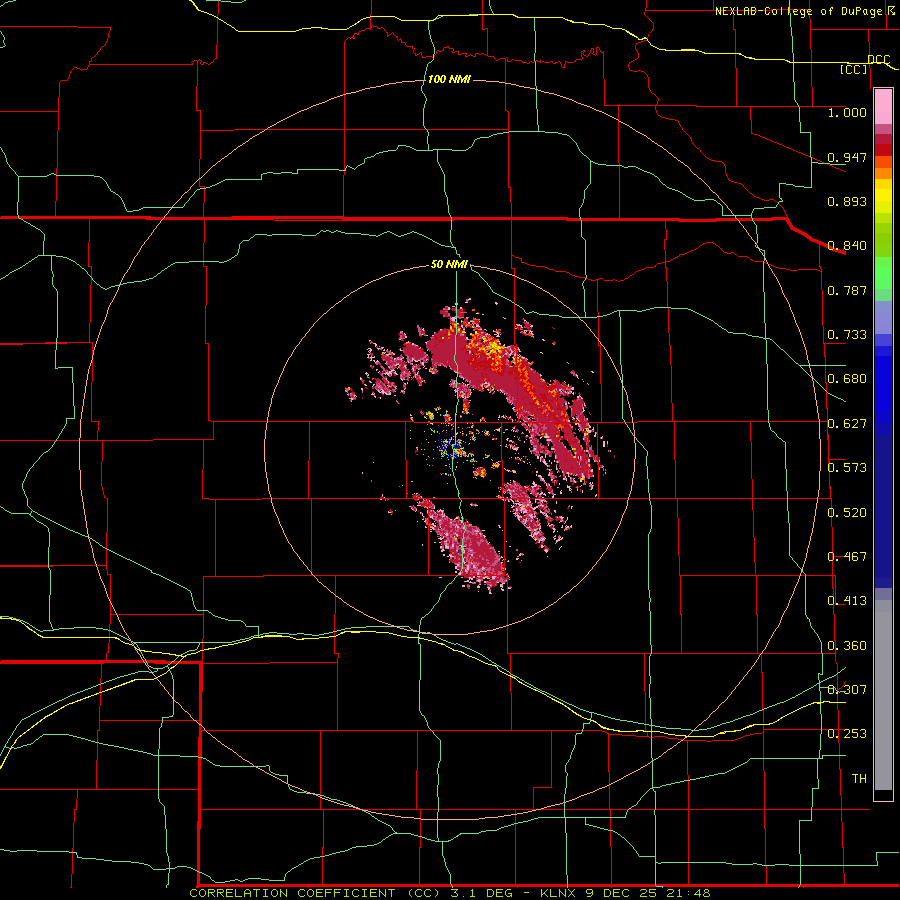Click the 1.000 color scale value
The width and height of the screenshot is (900, 900).
point(847,112)
